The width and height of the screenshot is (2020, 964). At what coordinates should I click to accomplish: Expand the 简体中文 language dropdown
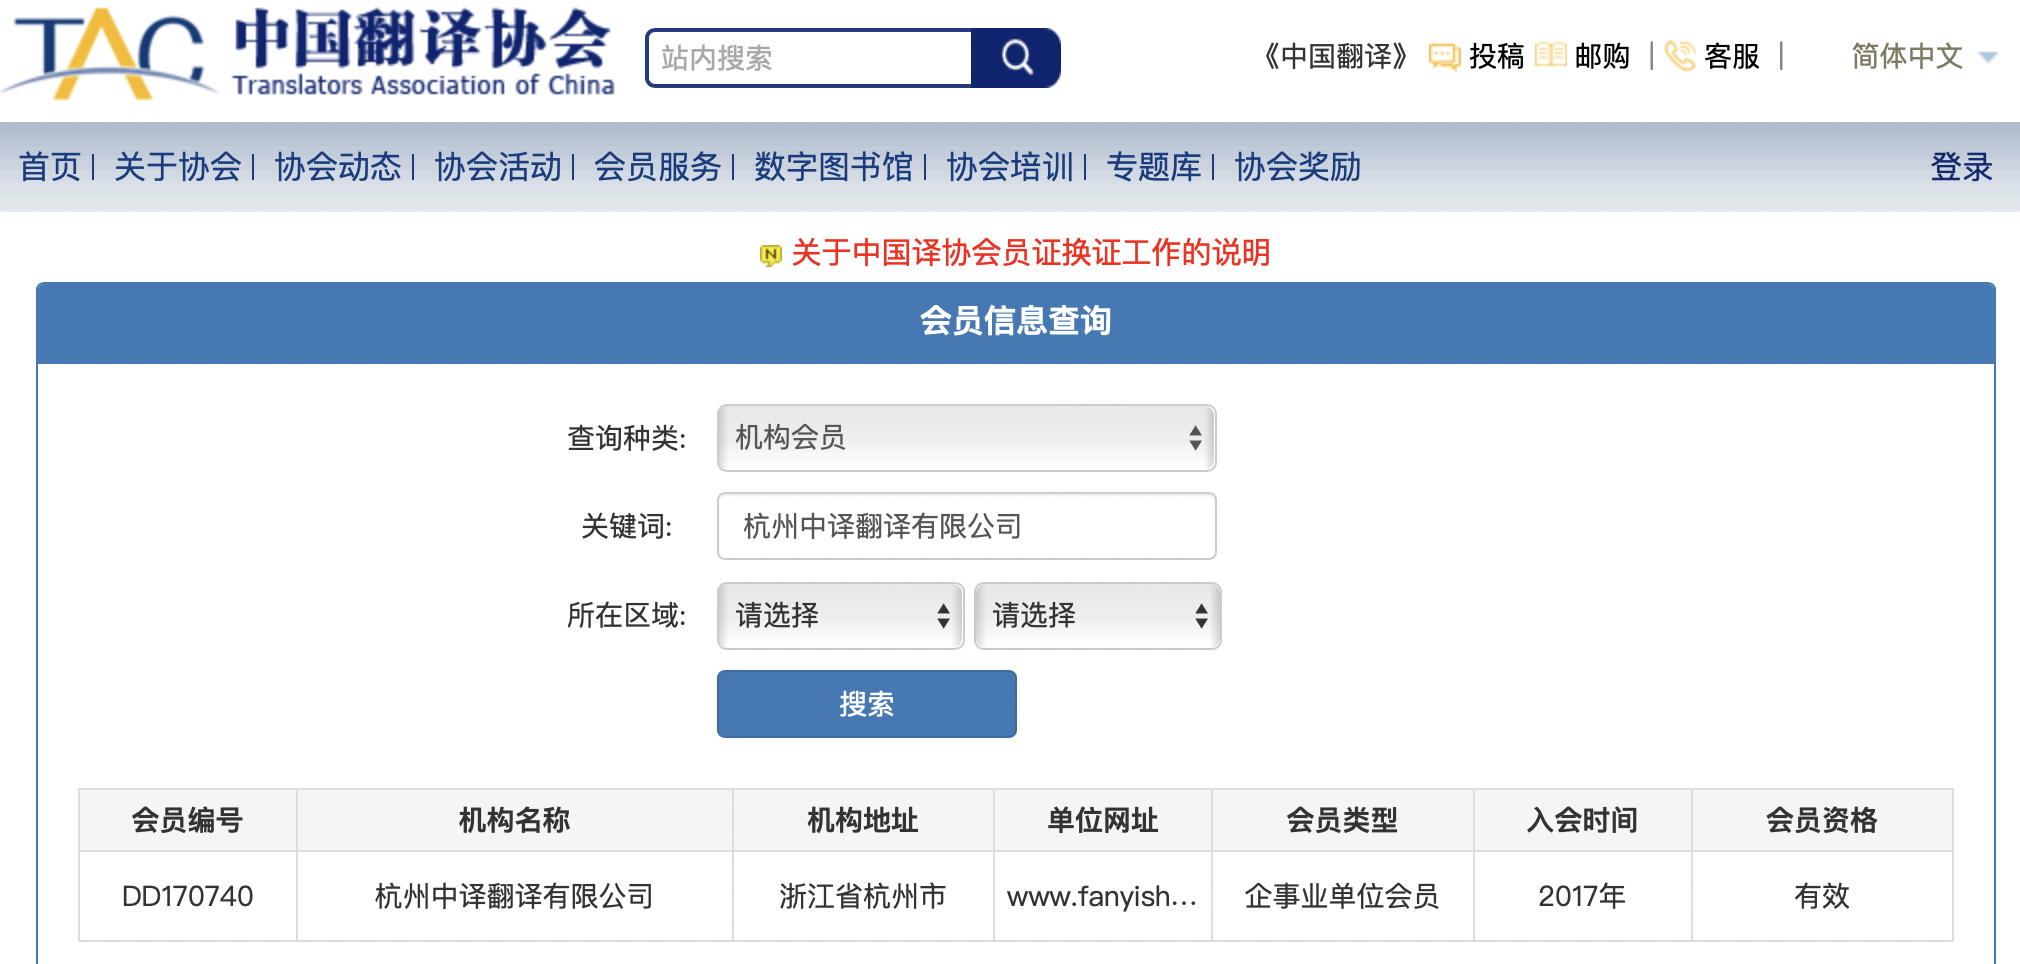(1924, 56)
